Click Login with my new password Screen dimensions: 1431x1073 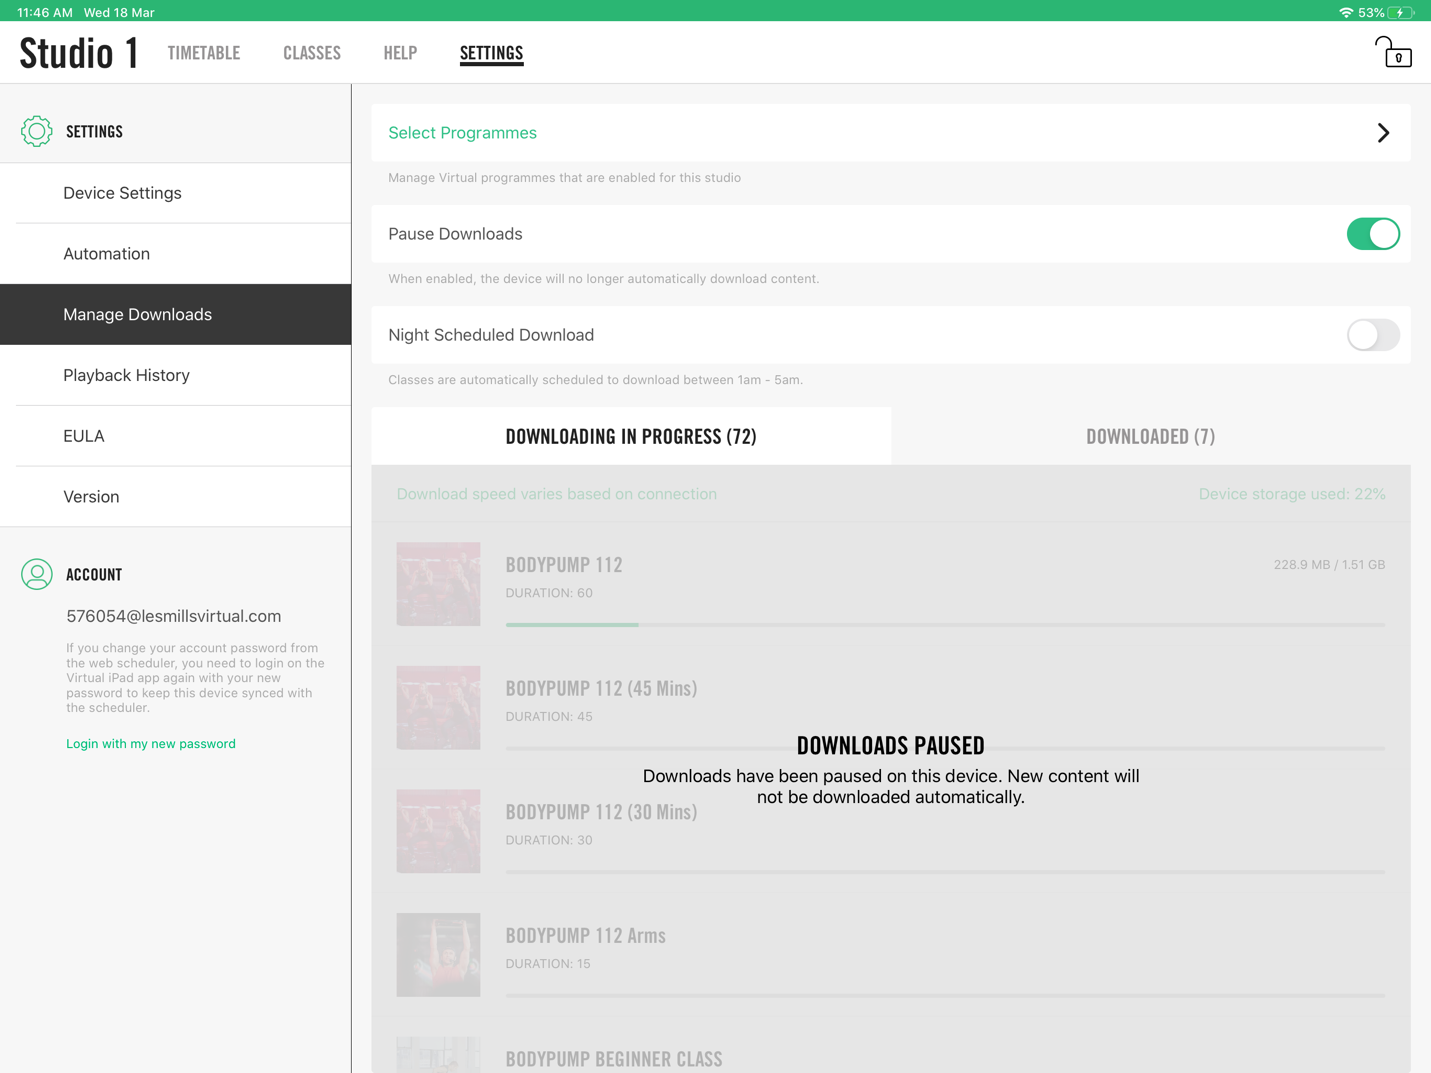(151, 744)
